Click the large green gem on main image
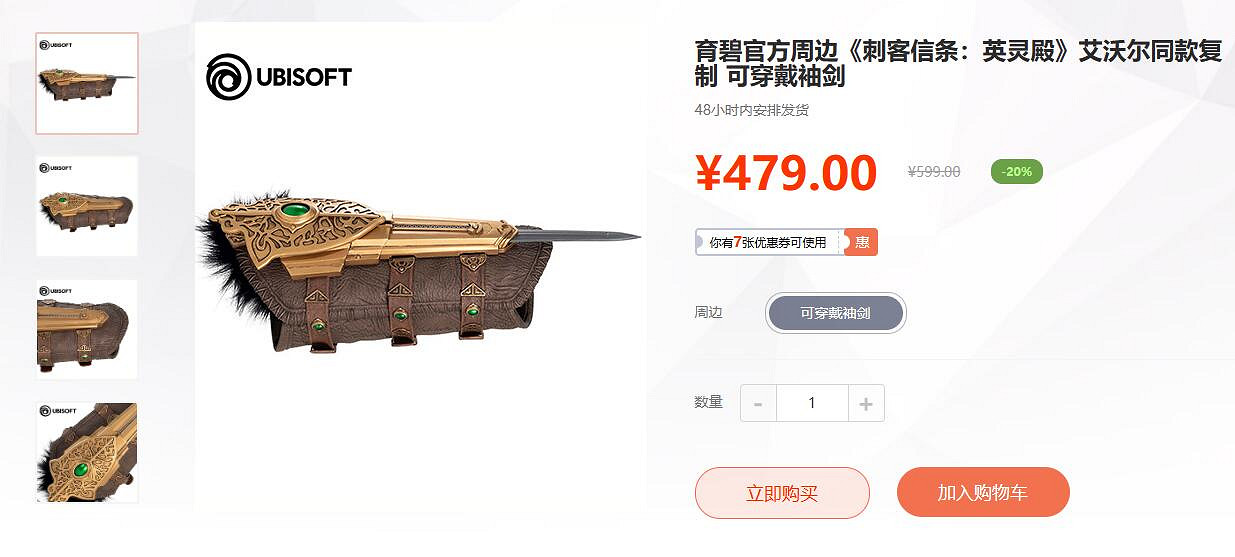Image resolution: width=1235 pixels, height=557 pixels. coord(294,210)
